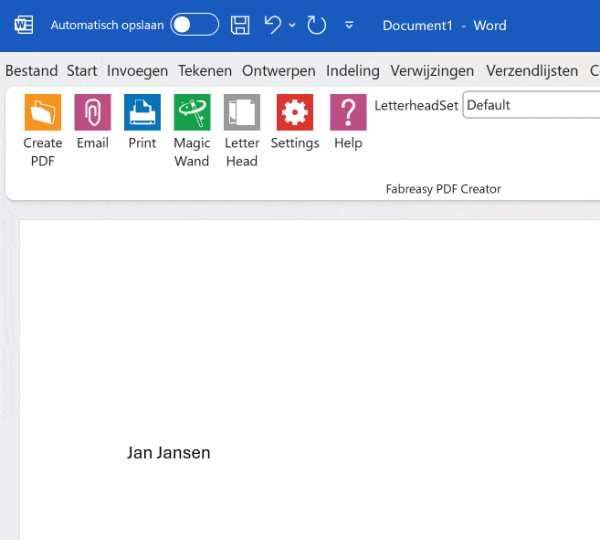Expand the Undo history dropdown arrow

point(292,26)
